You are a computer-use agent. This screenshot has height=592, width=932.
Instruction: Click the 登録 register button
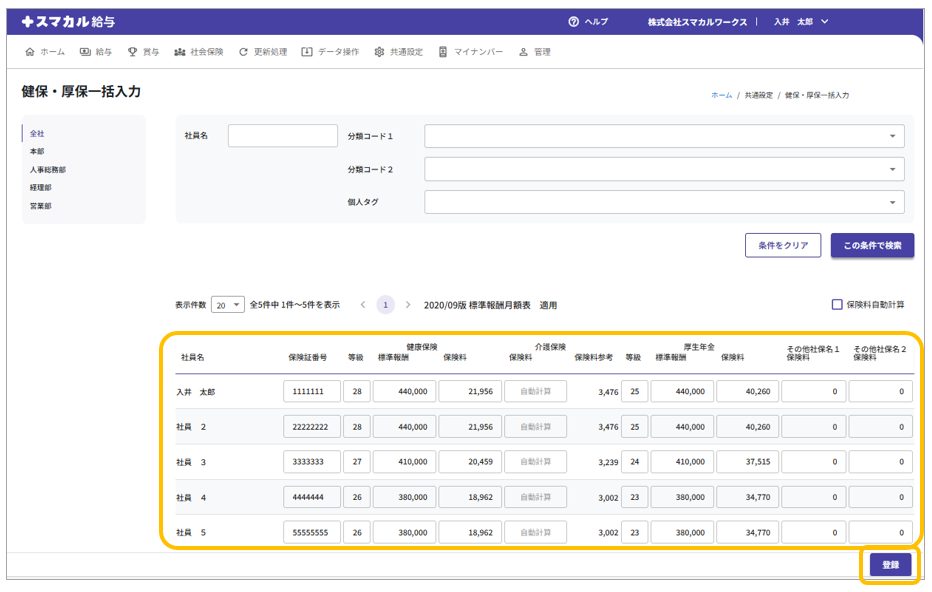889,565
